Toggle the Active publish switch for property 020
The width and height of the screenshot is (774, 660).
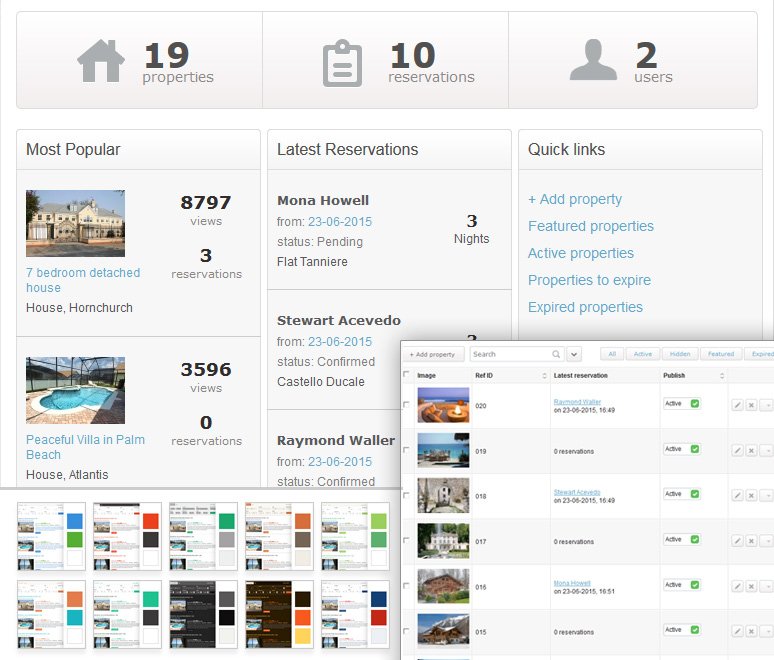[x=682, y=403]
